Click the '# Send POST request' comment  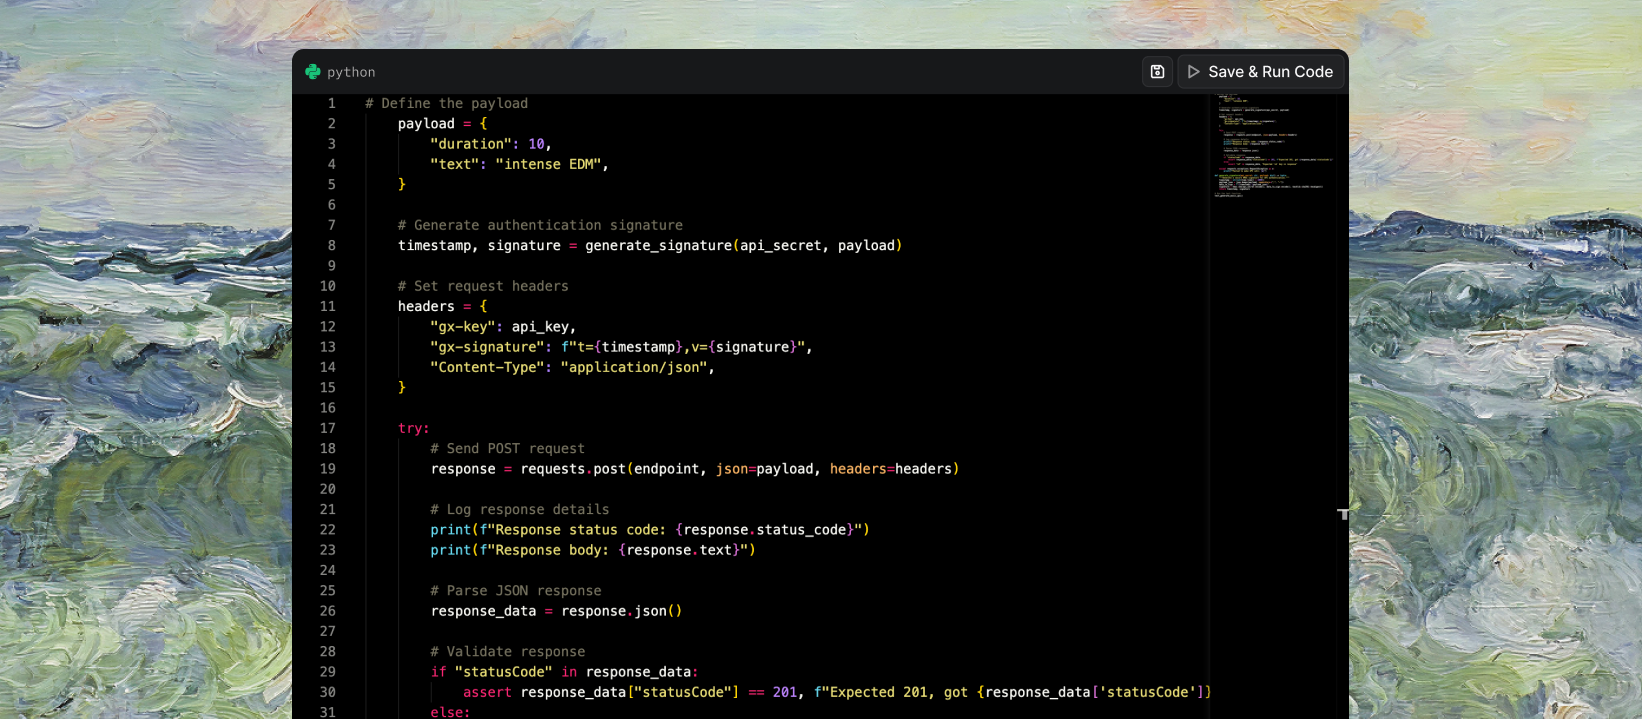[x=507, y=448]
